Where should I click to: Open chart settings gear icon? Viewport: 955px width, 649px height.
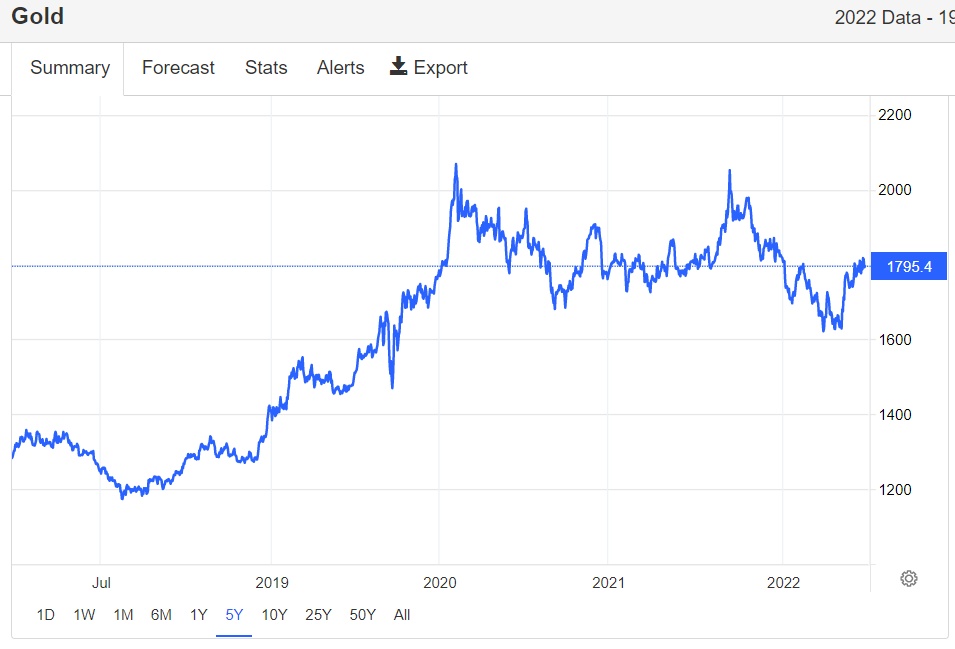click(x=908, y=578)
